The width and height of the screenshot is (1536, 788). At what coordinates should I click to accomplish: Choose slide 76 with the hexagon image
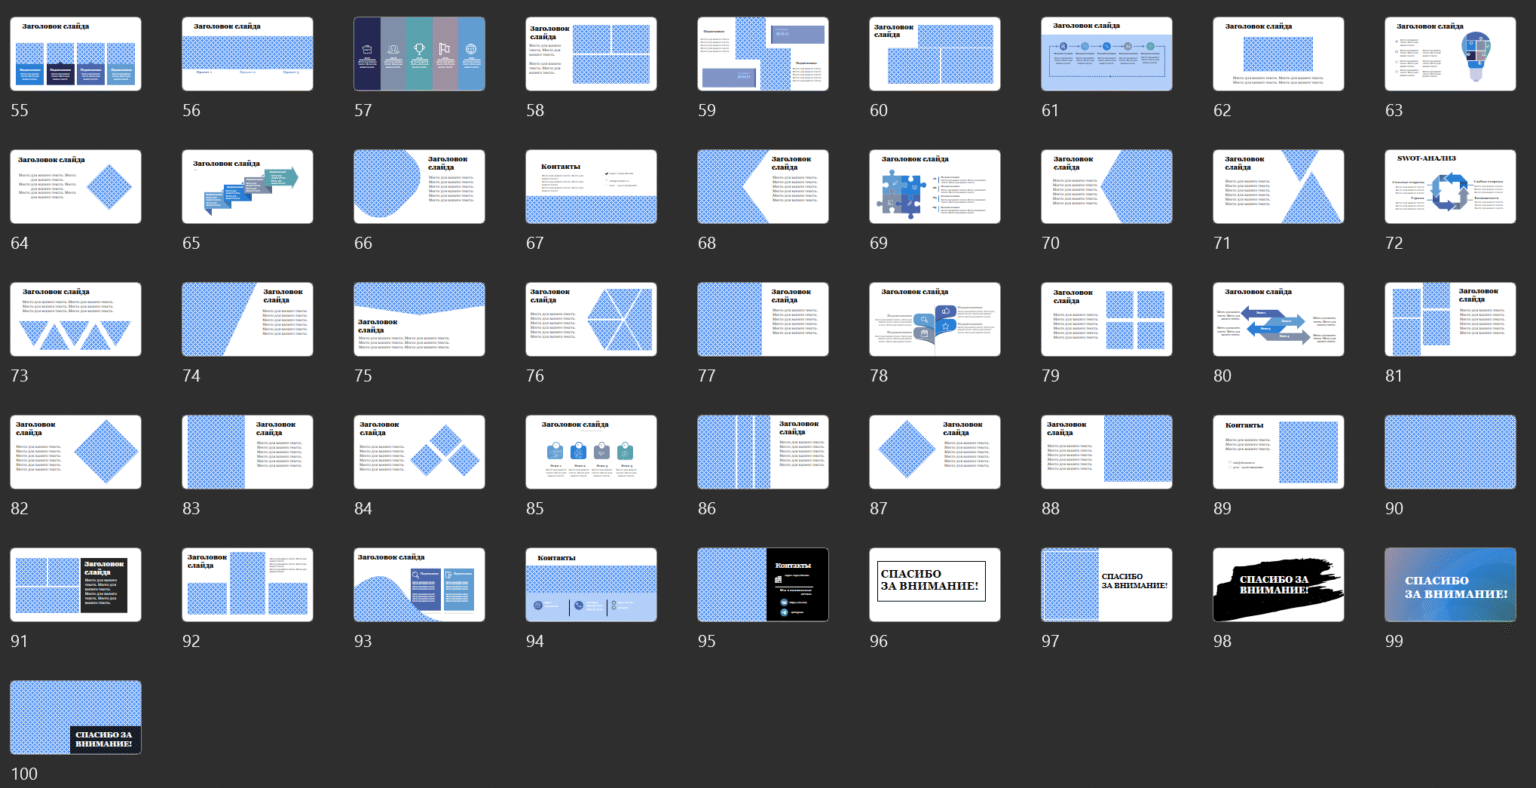click(591, 319)
